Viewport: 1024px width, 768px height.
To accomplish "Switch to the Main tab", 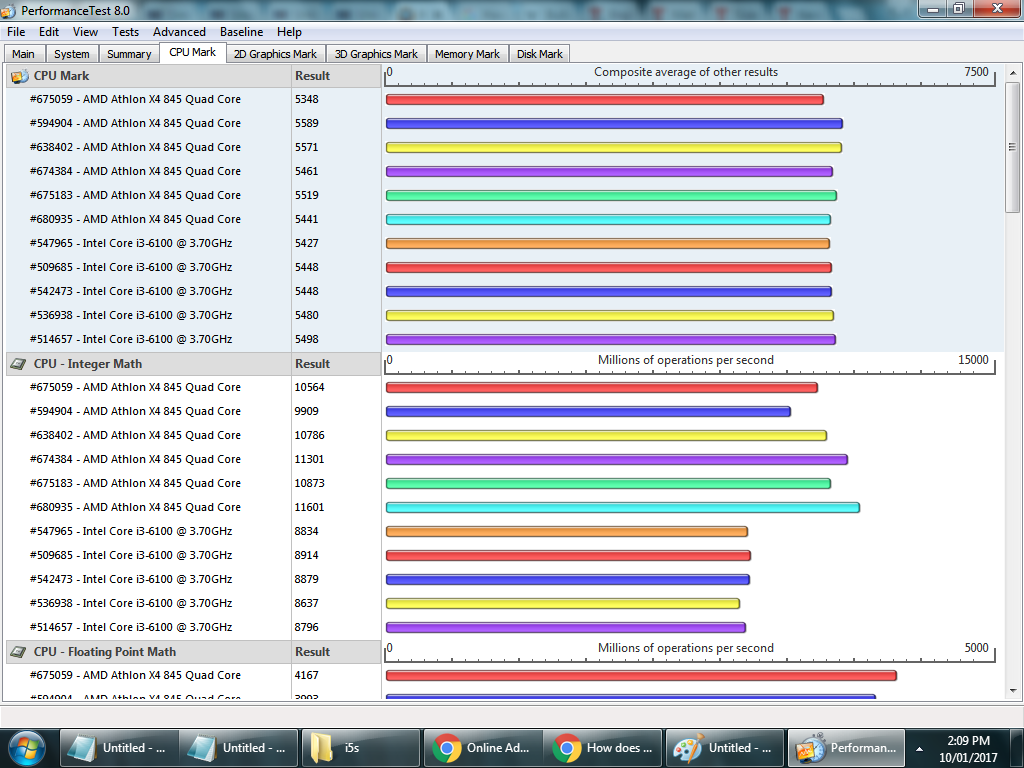I will (24, 54).
